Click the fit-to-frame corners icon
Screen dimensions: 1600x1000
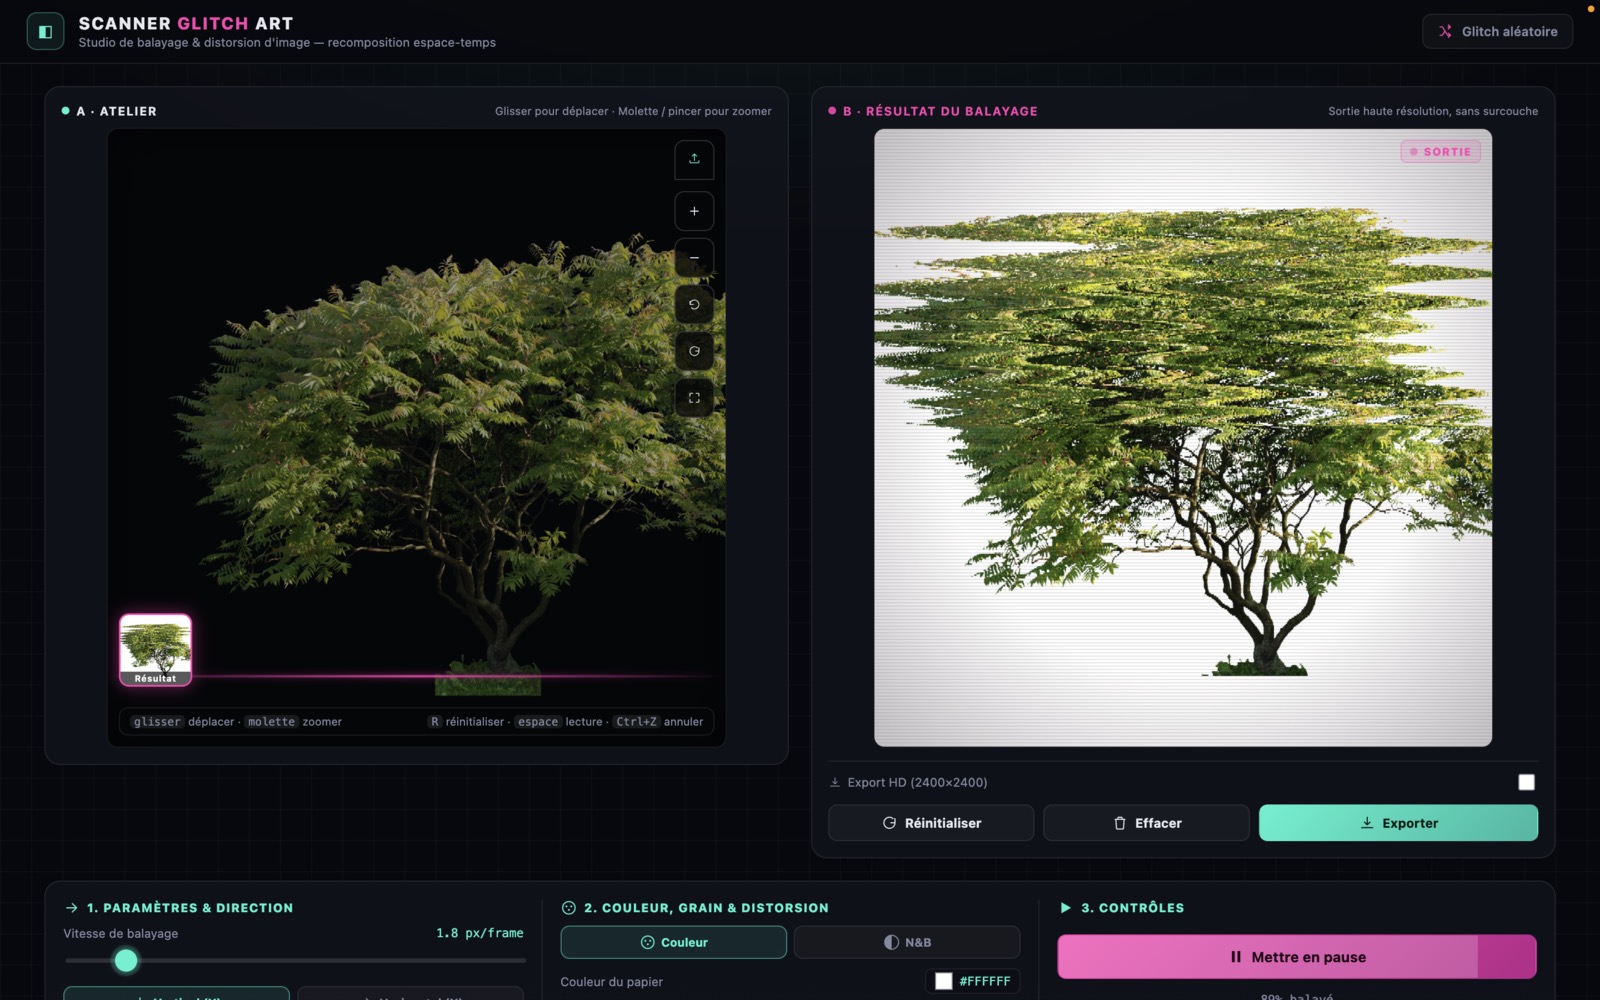[694, 398]
